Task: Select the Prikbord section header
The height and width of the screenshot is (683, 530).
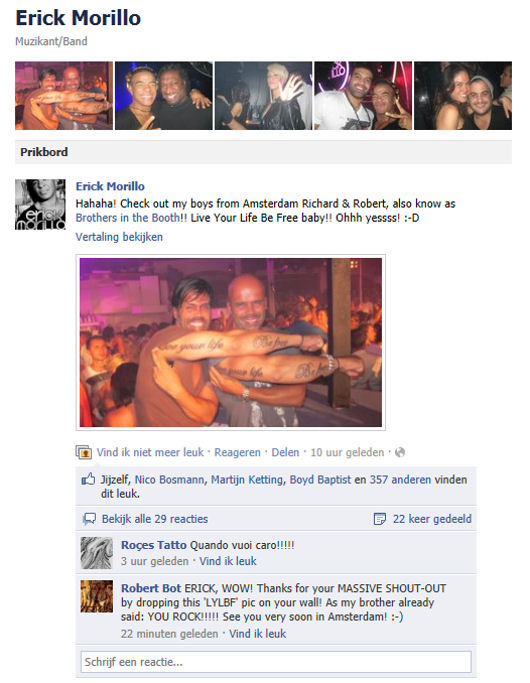Action: (263, 152)
